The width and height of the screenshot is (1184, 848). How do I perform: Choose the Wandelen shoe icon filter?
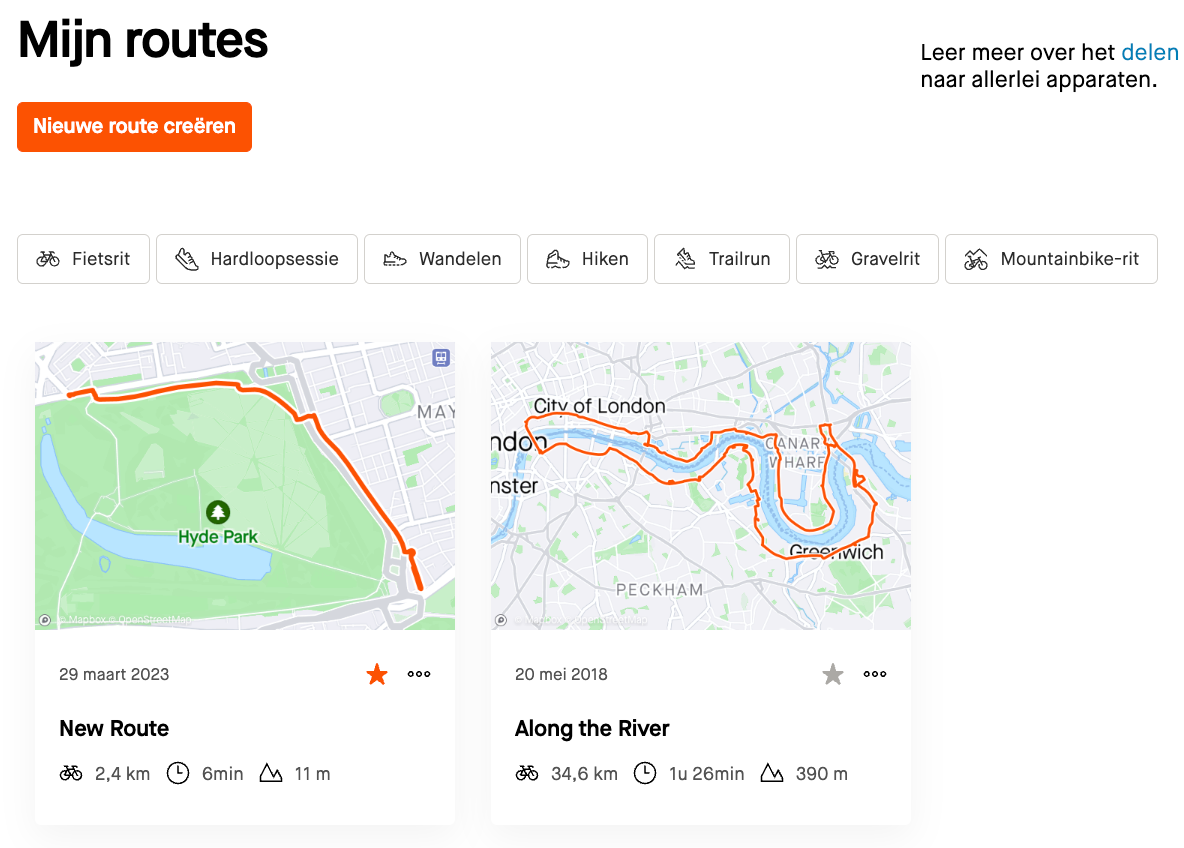[x=395, y=259]
